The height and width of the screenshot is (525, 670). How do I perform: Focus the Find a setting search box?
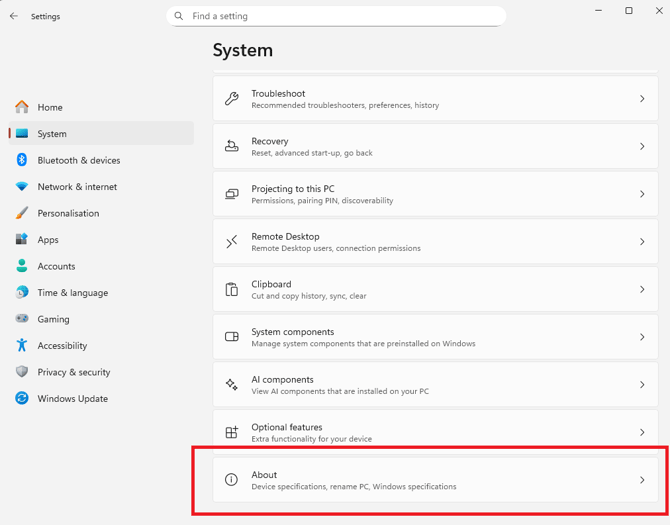pos(336,16)
